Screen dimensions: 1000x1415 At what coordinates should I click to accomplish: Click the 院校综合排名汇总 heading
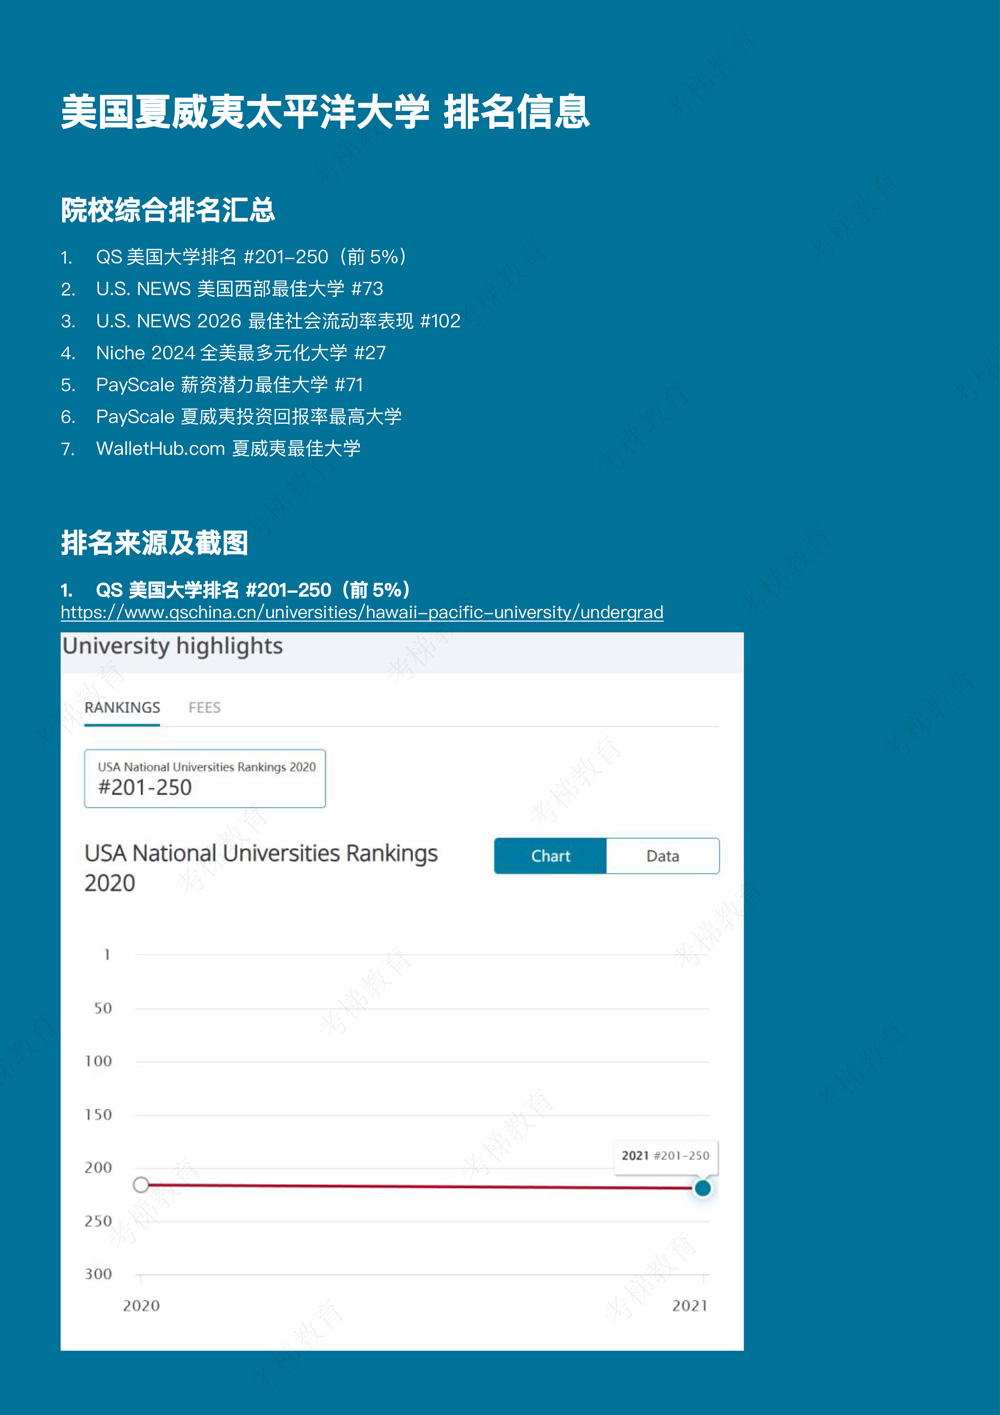pyautogui.click(x=168, y=210)
